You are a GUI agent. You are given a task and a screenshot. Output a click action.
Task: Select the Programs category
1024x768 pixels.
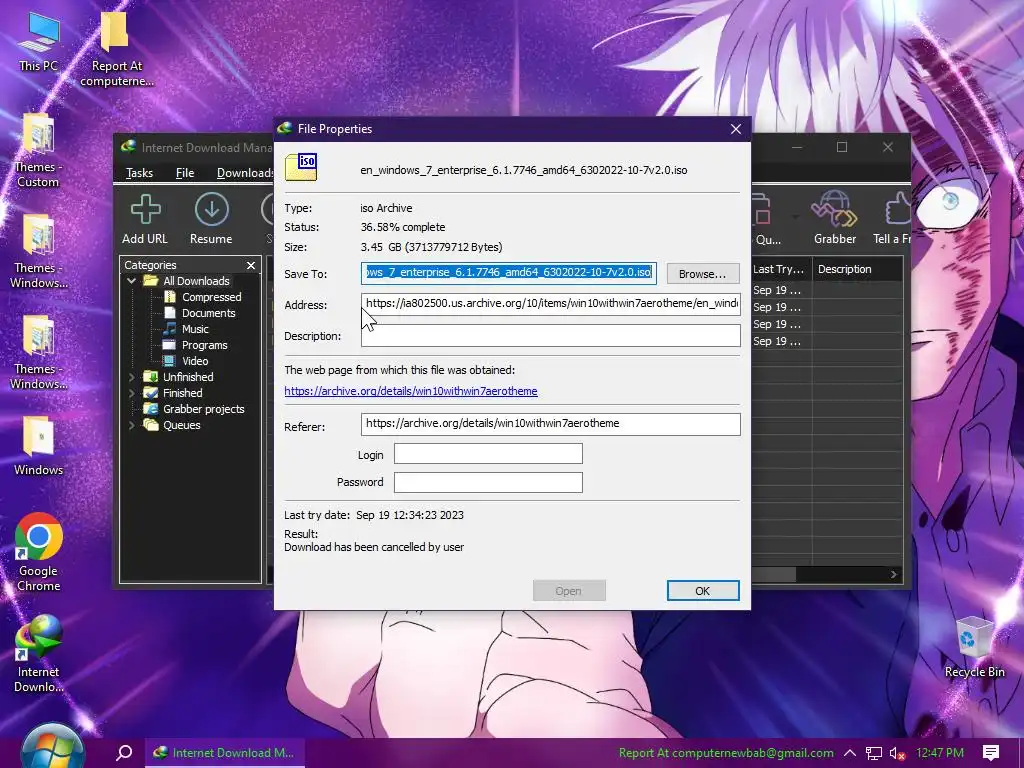(204, 345)
